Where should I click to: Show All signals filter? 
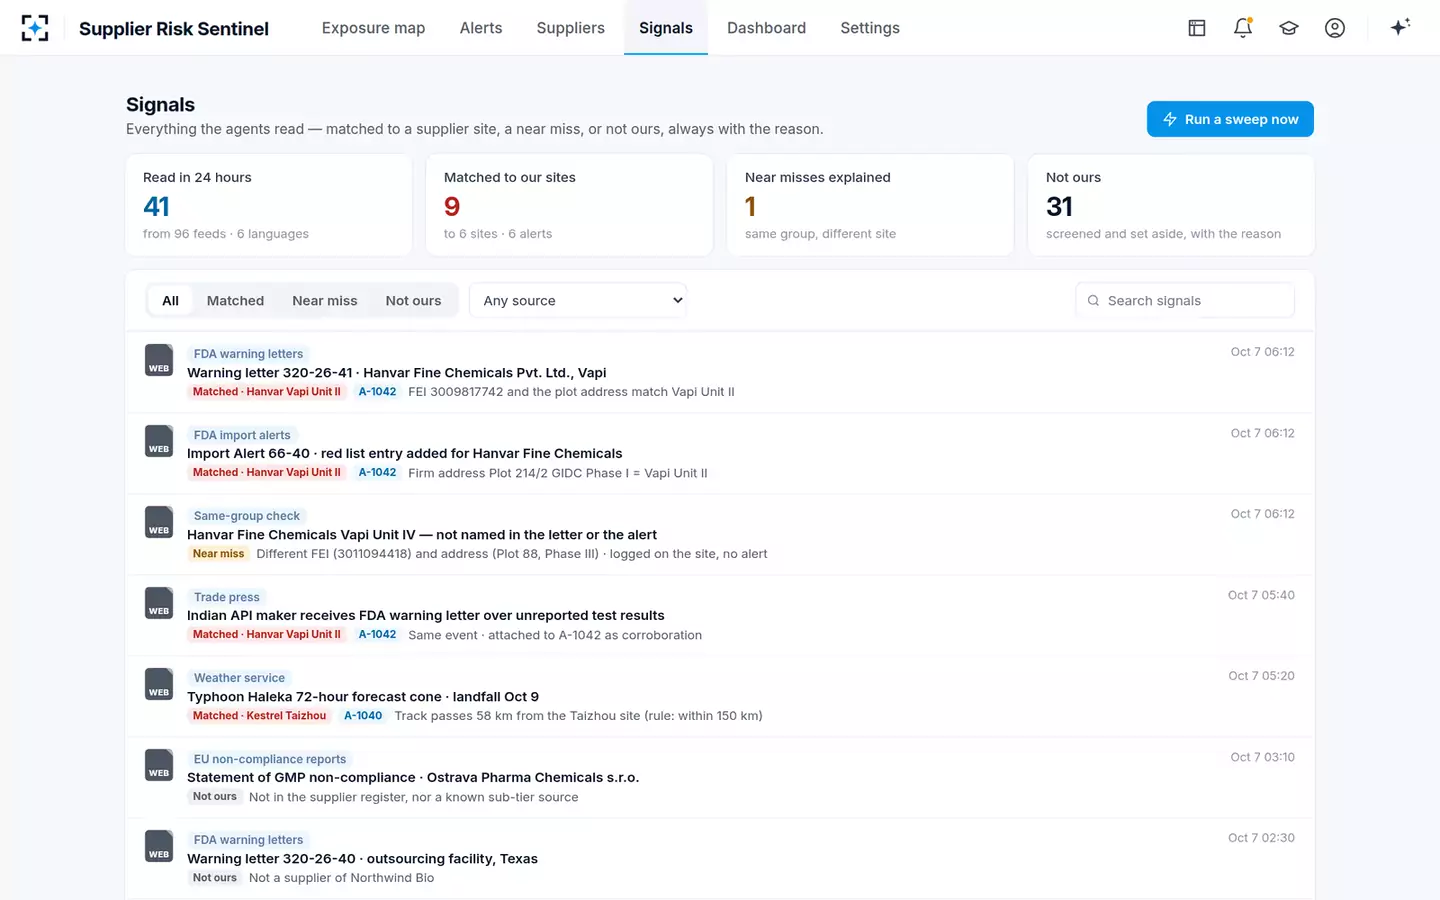point(171,301)
